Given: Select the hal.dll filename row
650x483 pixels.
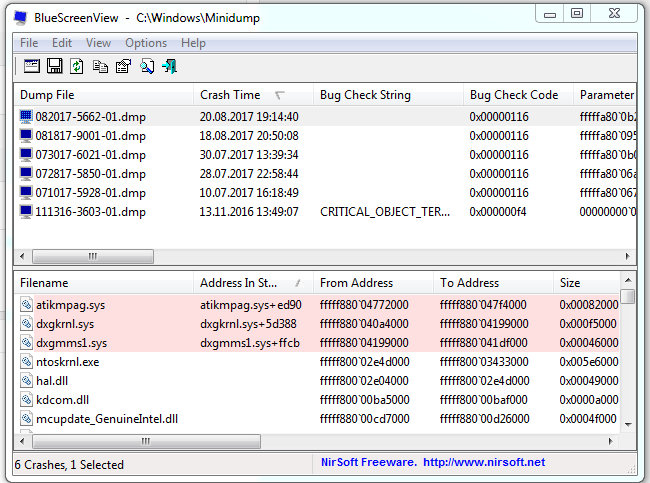Looking at the screenshot, I should [x=52, y=381].
